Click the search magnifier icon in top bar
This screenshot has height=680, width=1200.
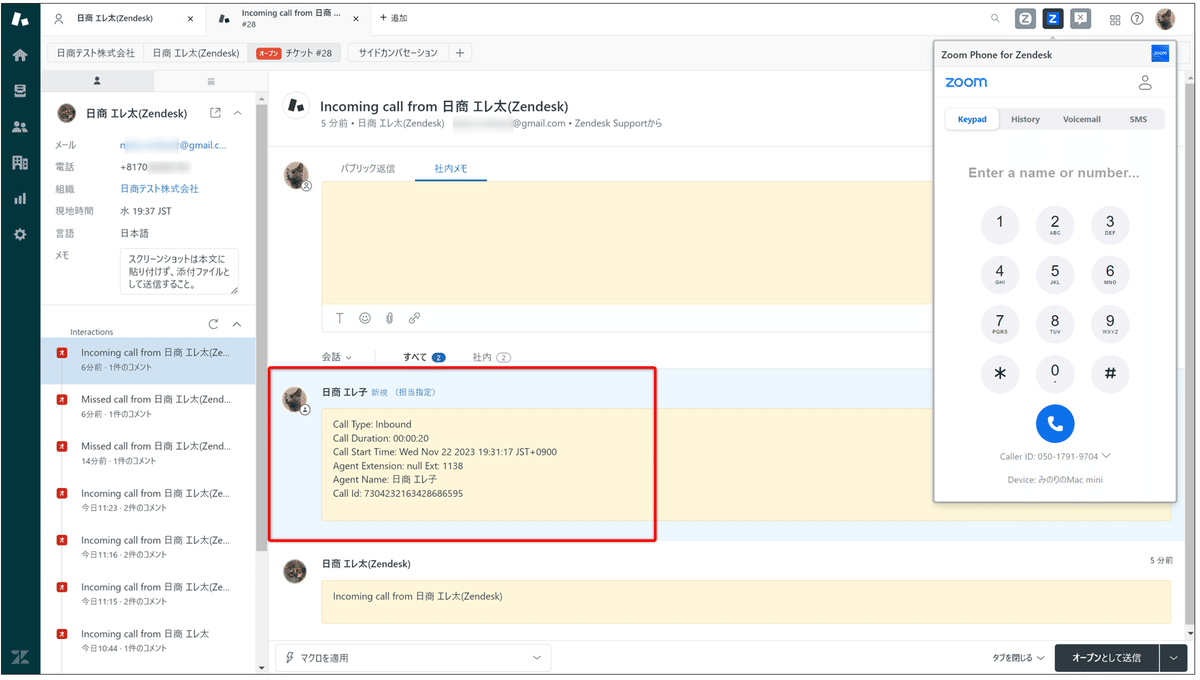click(x=995, y=18)
